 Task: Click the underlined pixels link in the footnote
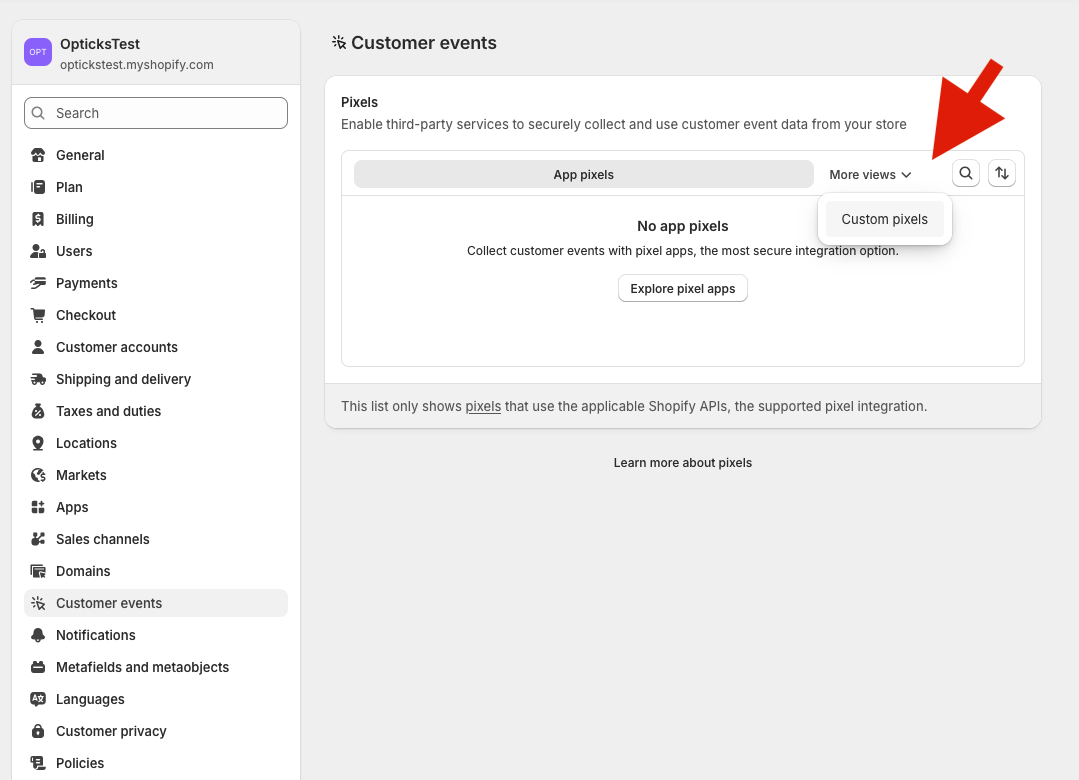coord(482,406)
